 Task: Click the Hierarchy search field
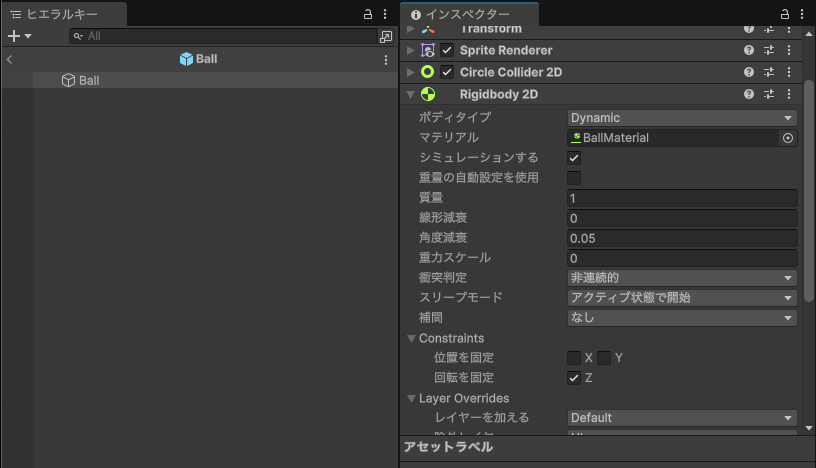point(223,36)
